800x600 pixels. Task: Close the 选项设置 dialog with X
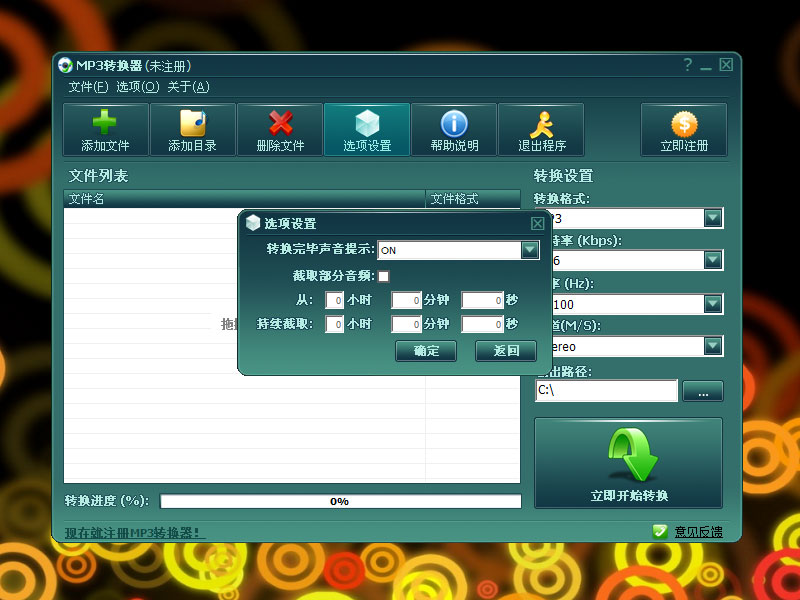pos(537,223)
